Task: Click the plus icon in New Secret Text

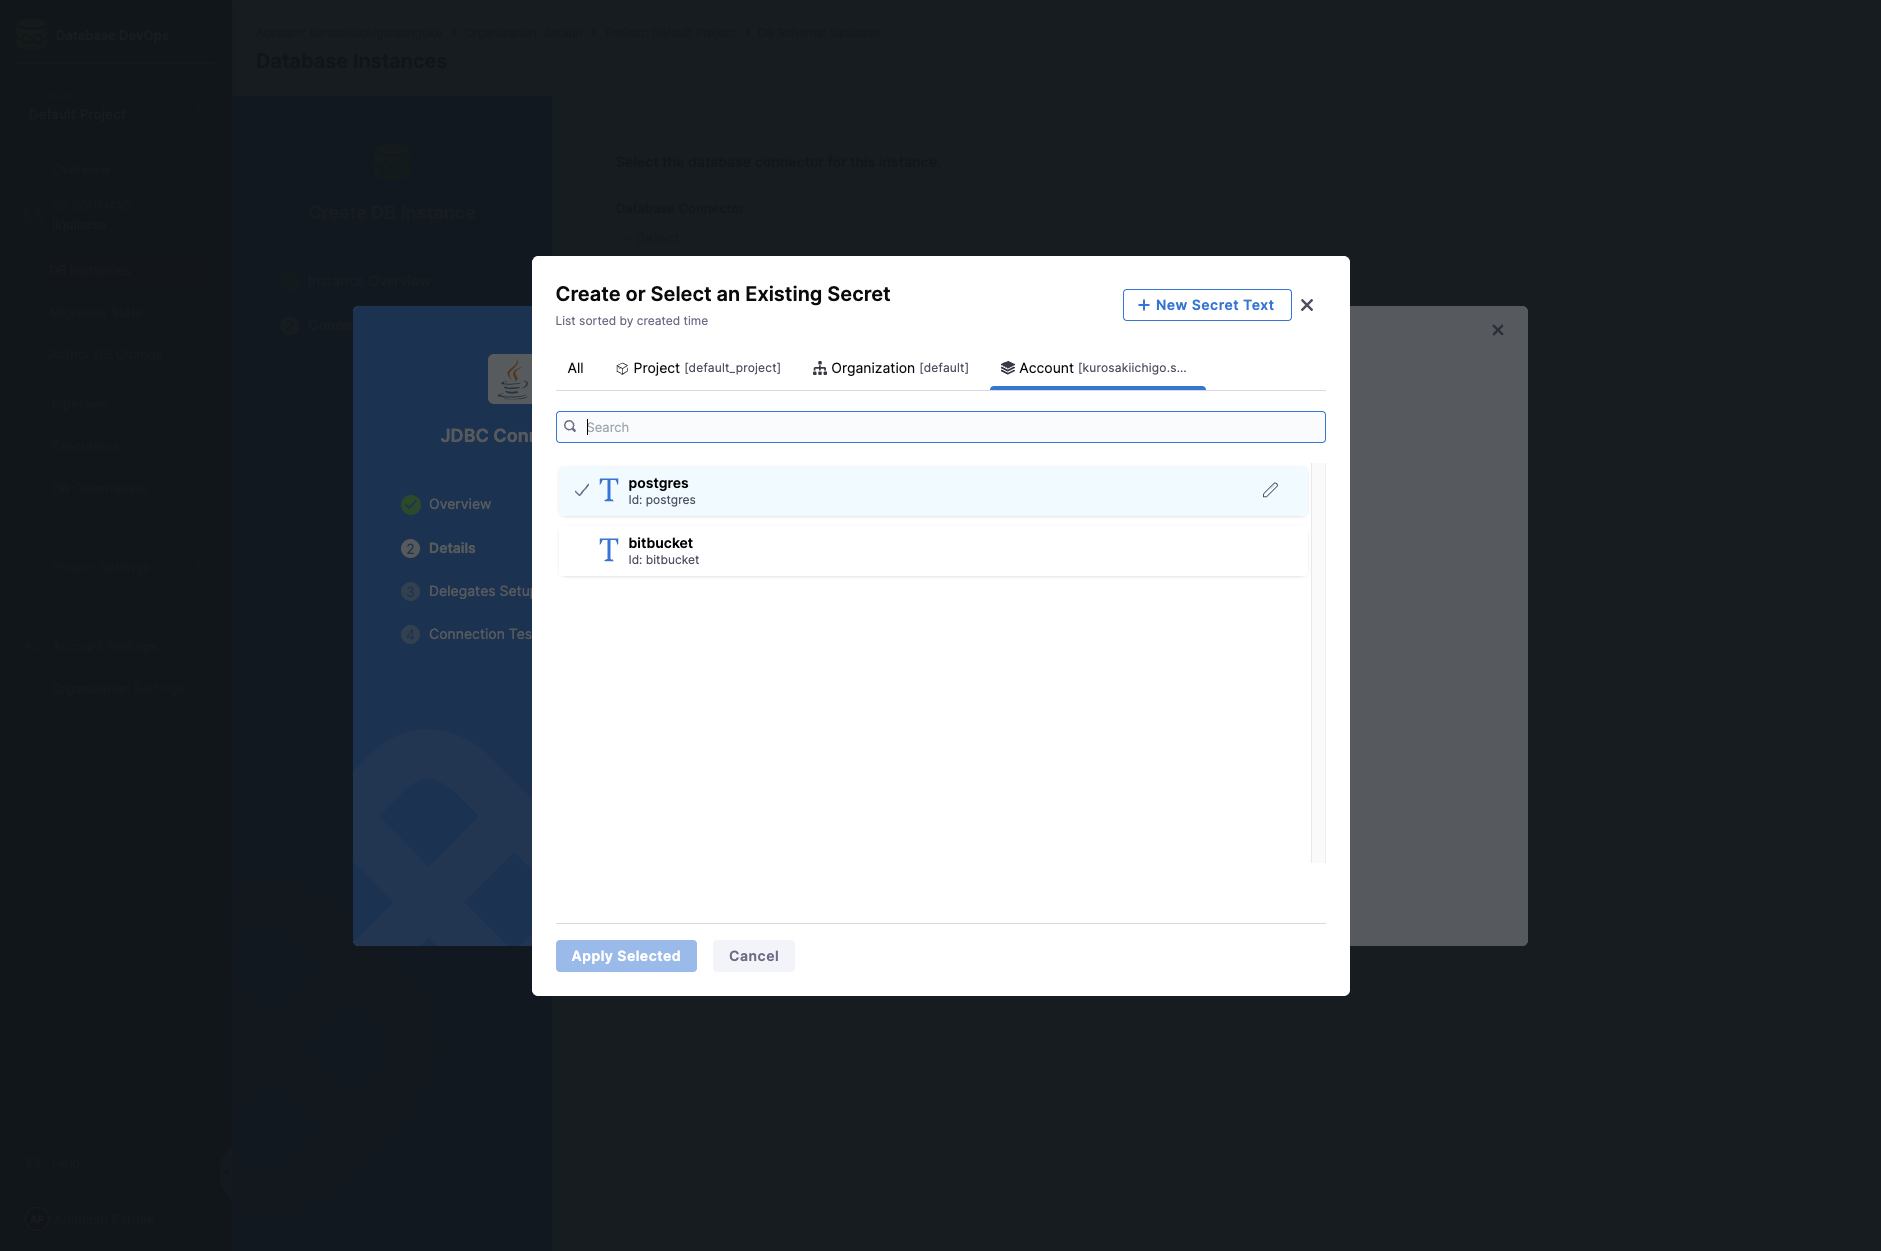Action: (x=1144, y=305)
